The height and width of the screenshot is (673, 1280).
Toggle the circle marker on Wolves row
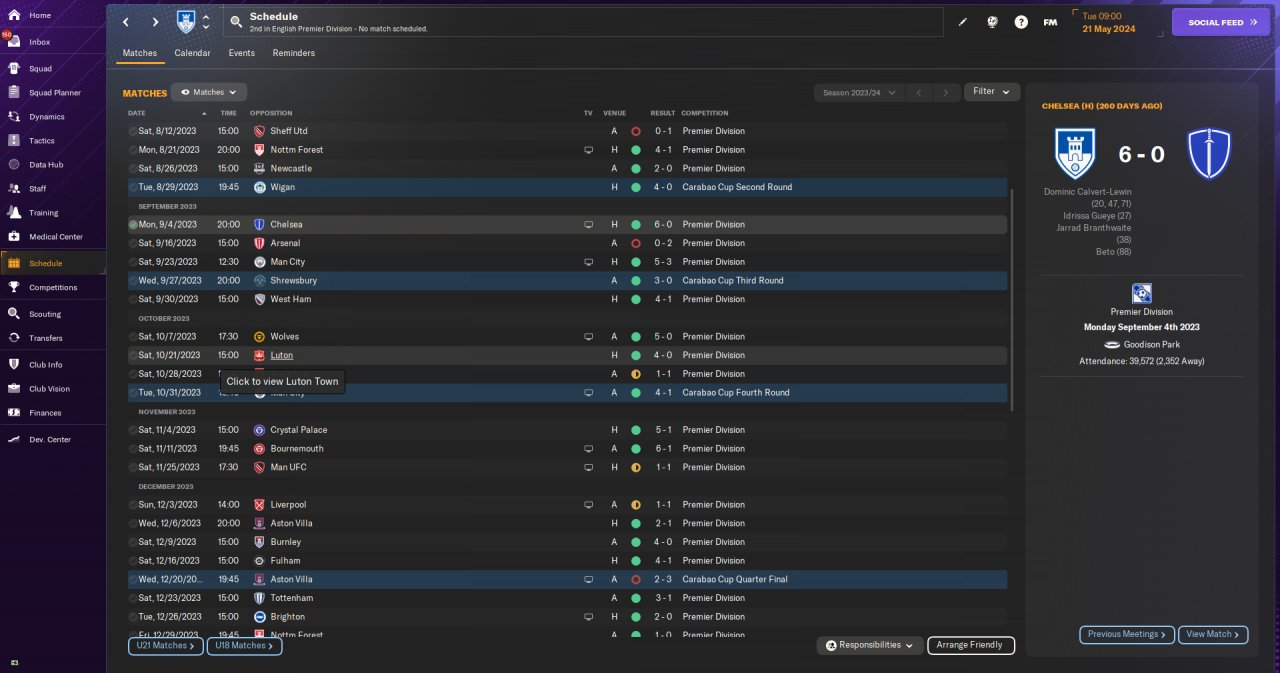[x=133, y=337]
